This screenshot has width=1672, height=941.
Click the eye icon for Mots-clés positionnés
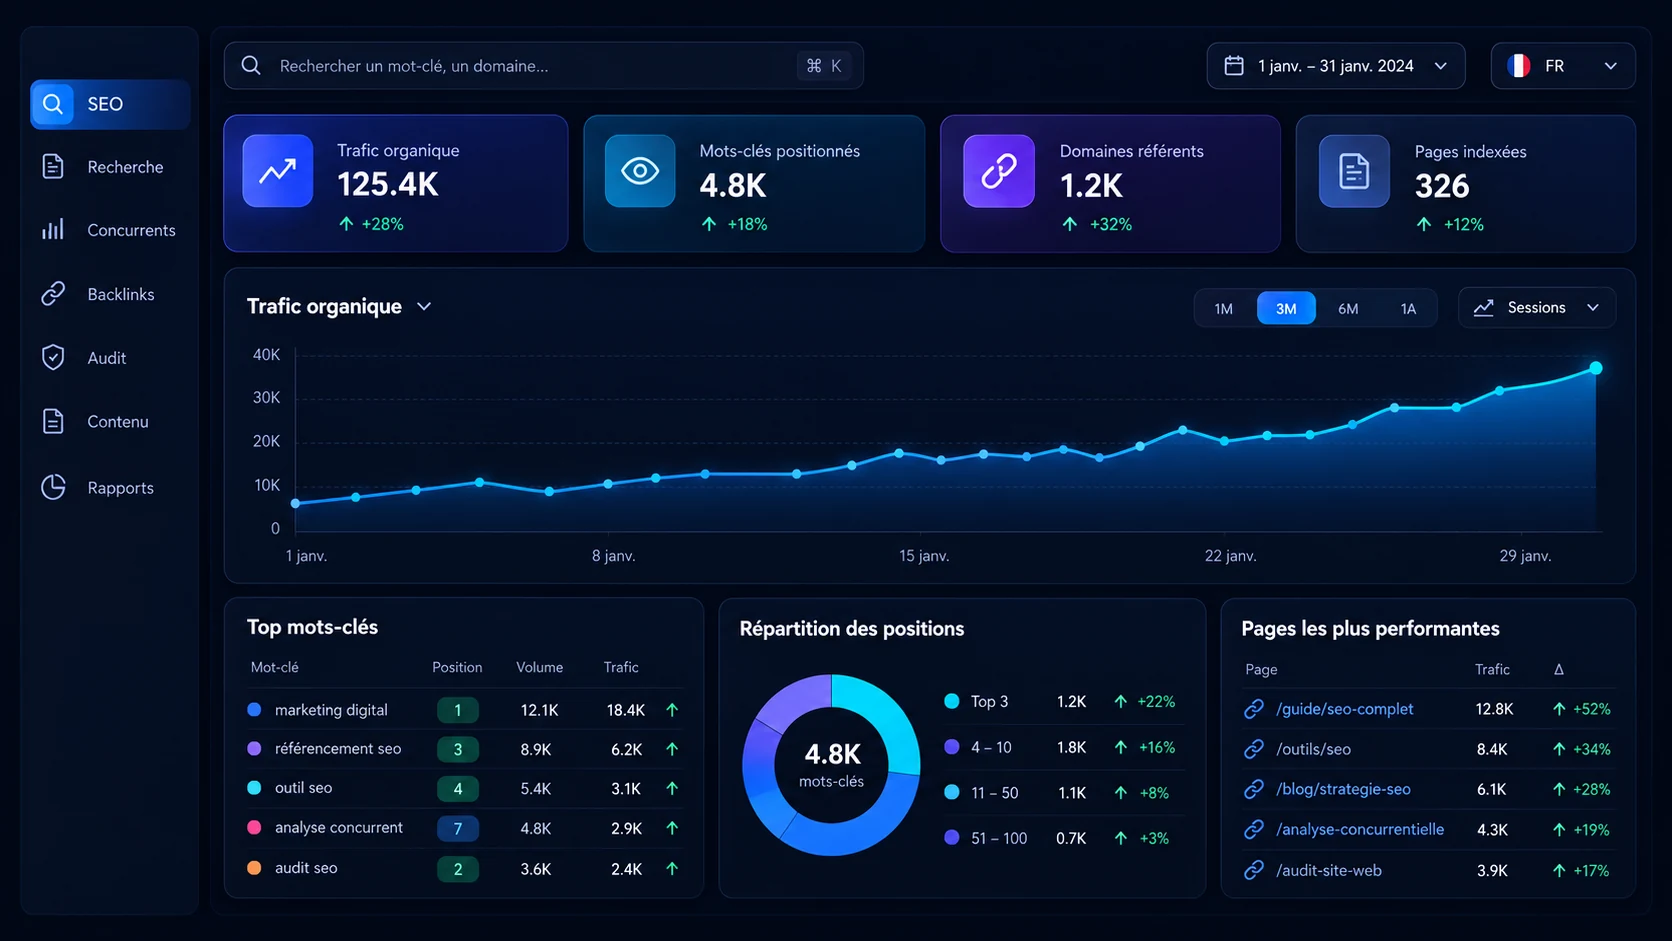[640, 171]
